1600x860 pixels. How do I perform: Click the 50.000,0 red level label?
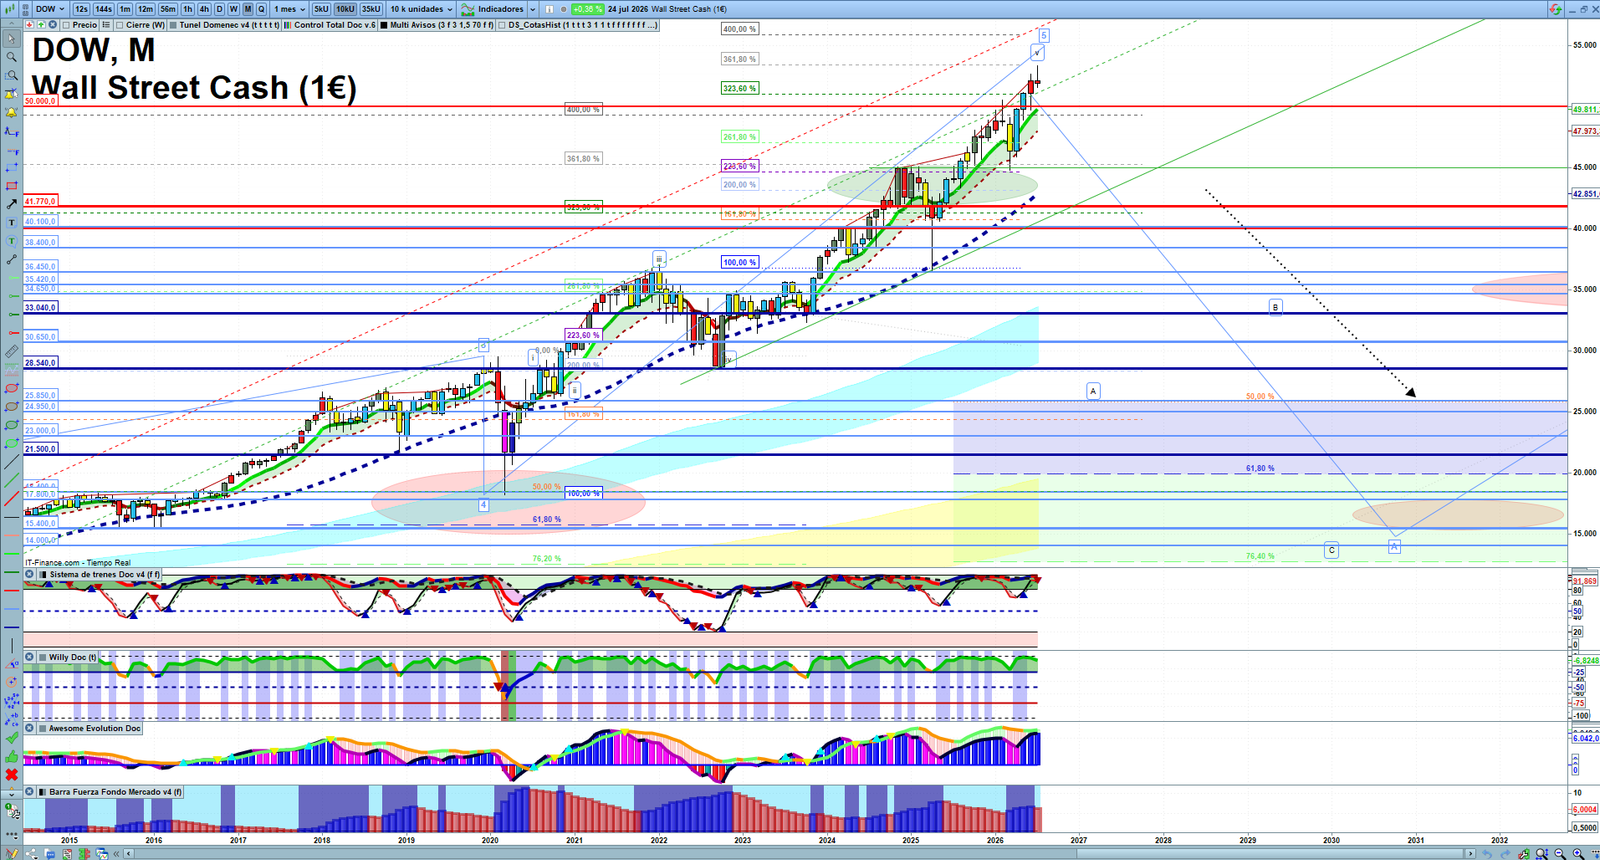pyautogui.click(x=40, y=101)
